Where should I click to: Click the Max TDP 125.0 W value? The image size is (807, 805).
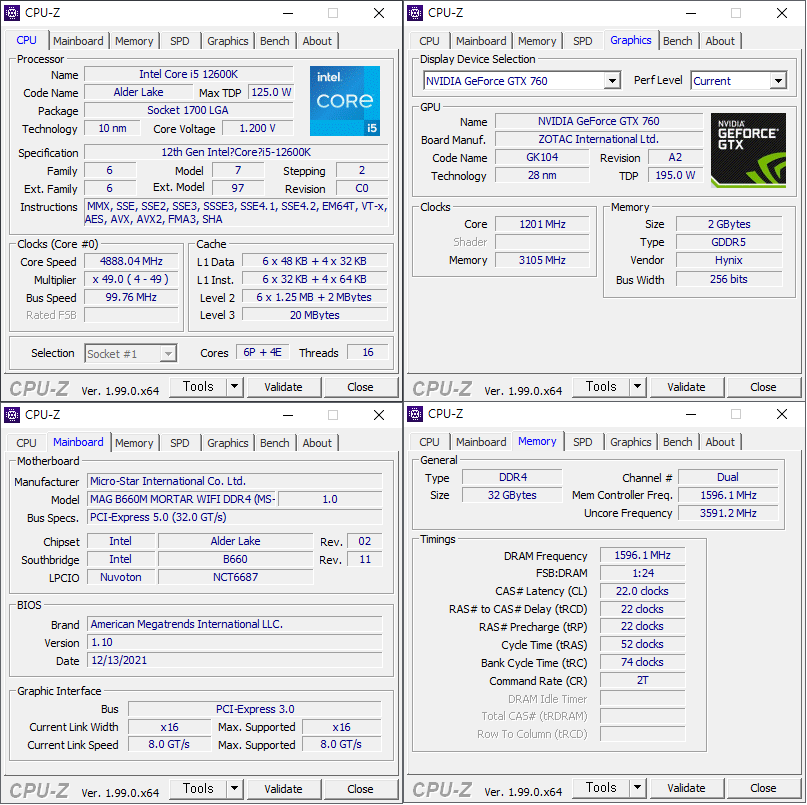click(271, 92)
